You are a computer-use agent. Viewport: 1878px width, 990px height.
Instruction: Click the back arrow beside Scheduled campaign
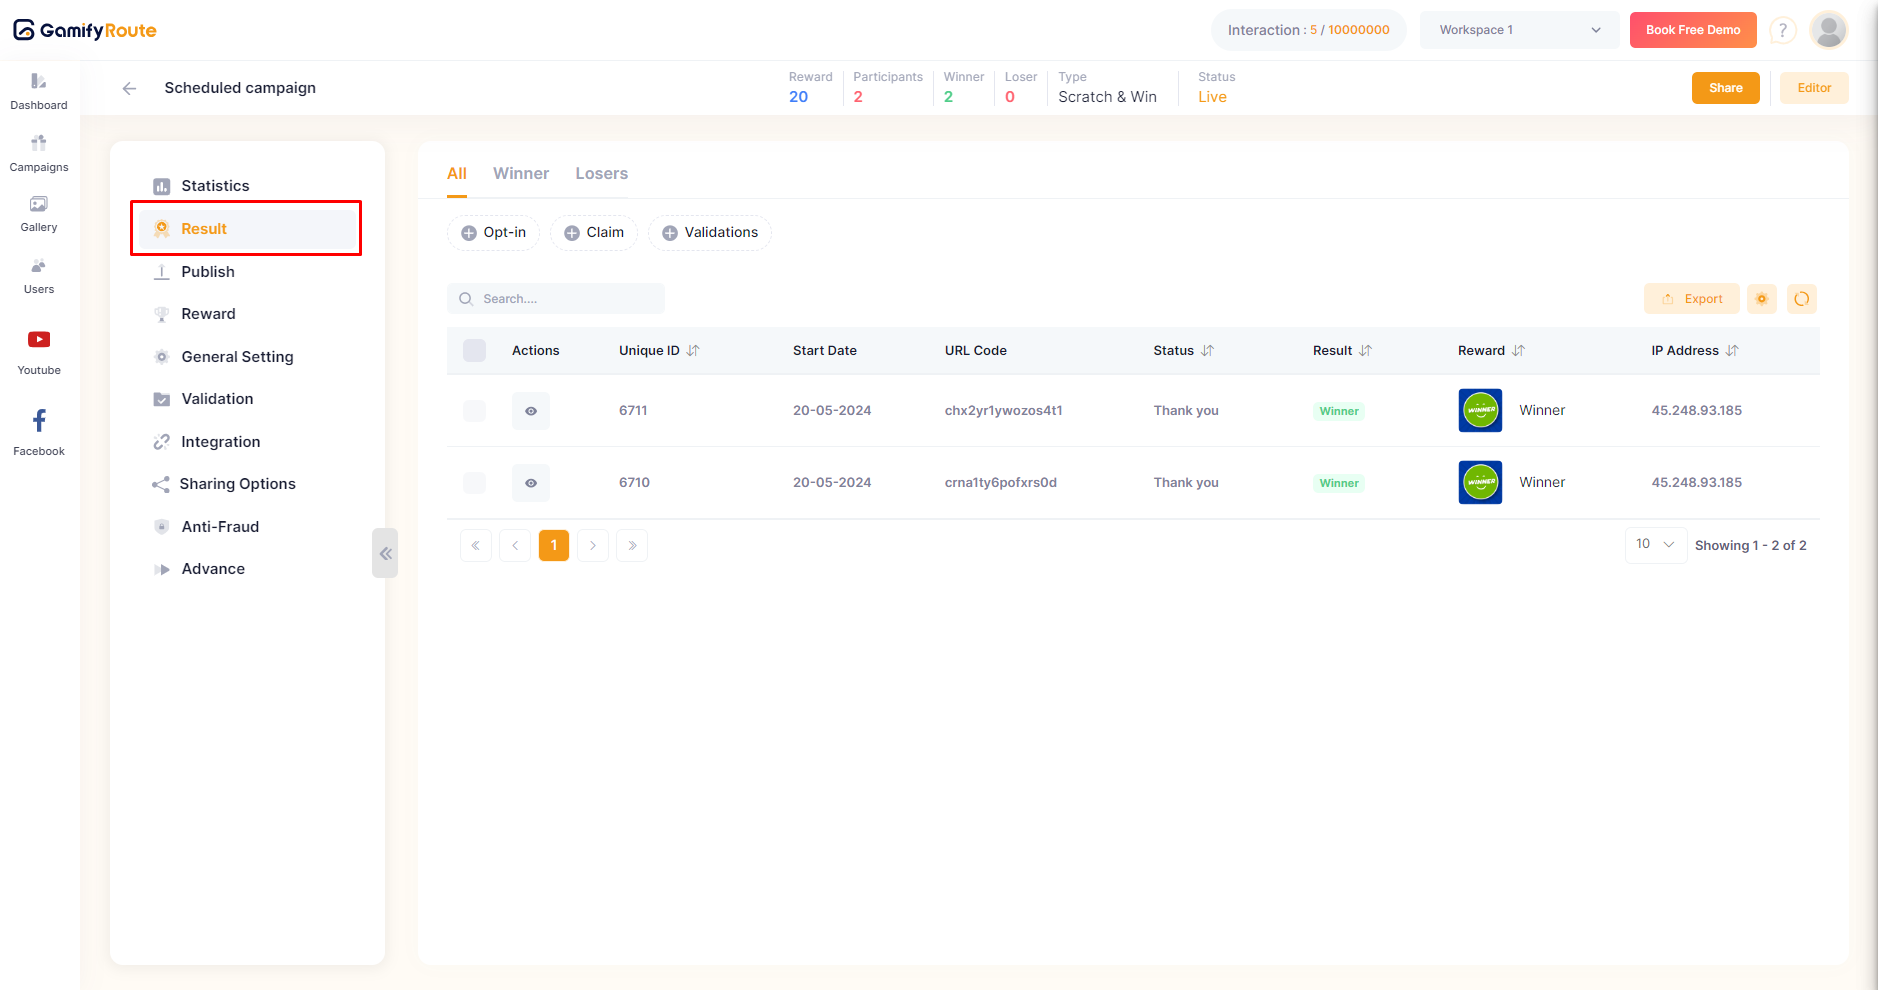[x=129, y=88]
